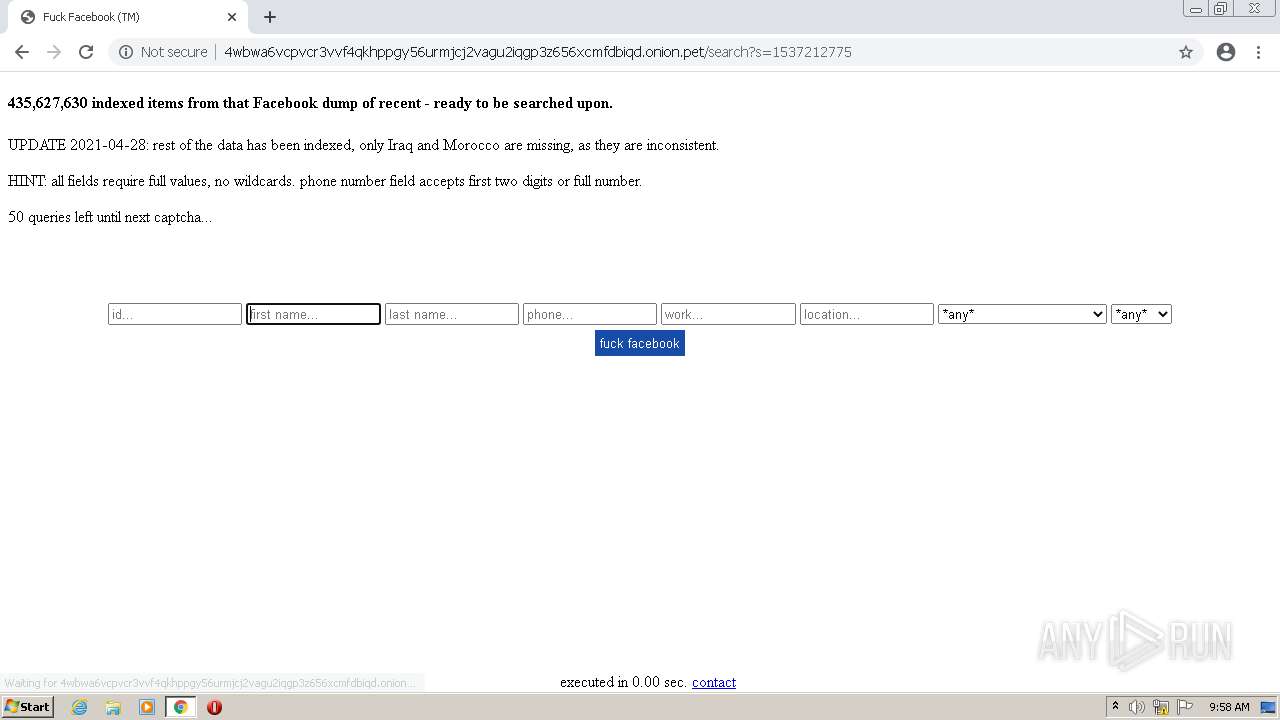
Task: Launch Internet Explorer from taskbar
Action: click(x=80, y=707)
